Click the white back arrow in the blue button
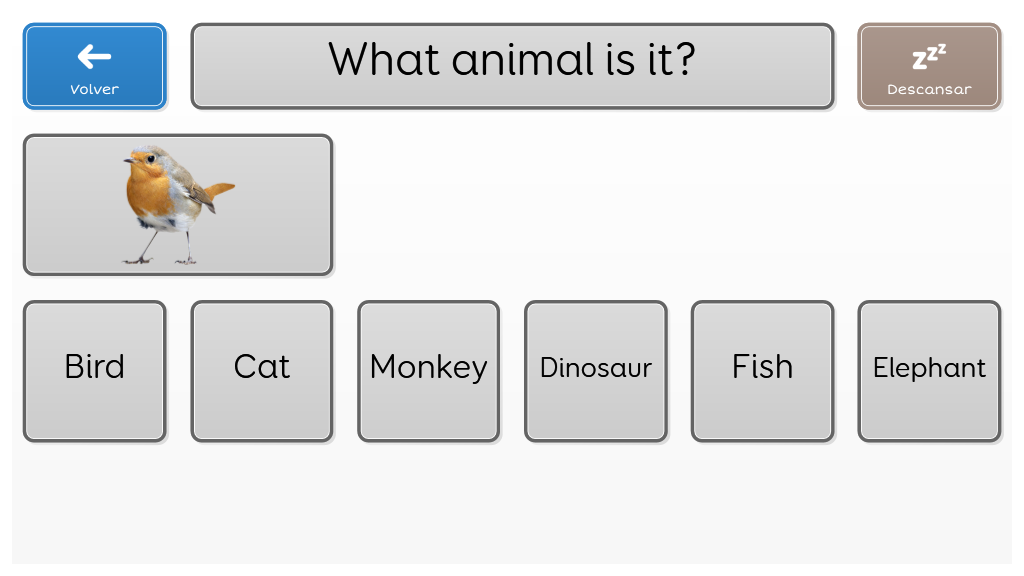This screenshot has height=576, width=1024. pos(95,57)
